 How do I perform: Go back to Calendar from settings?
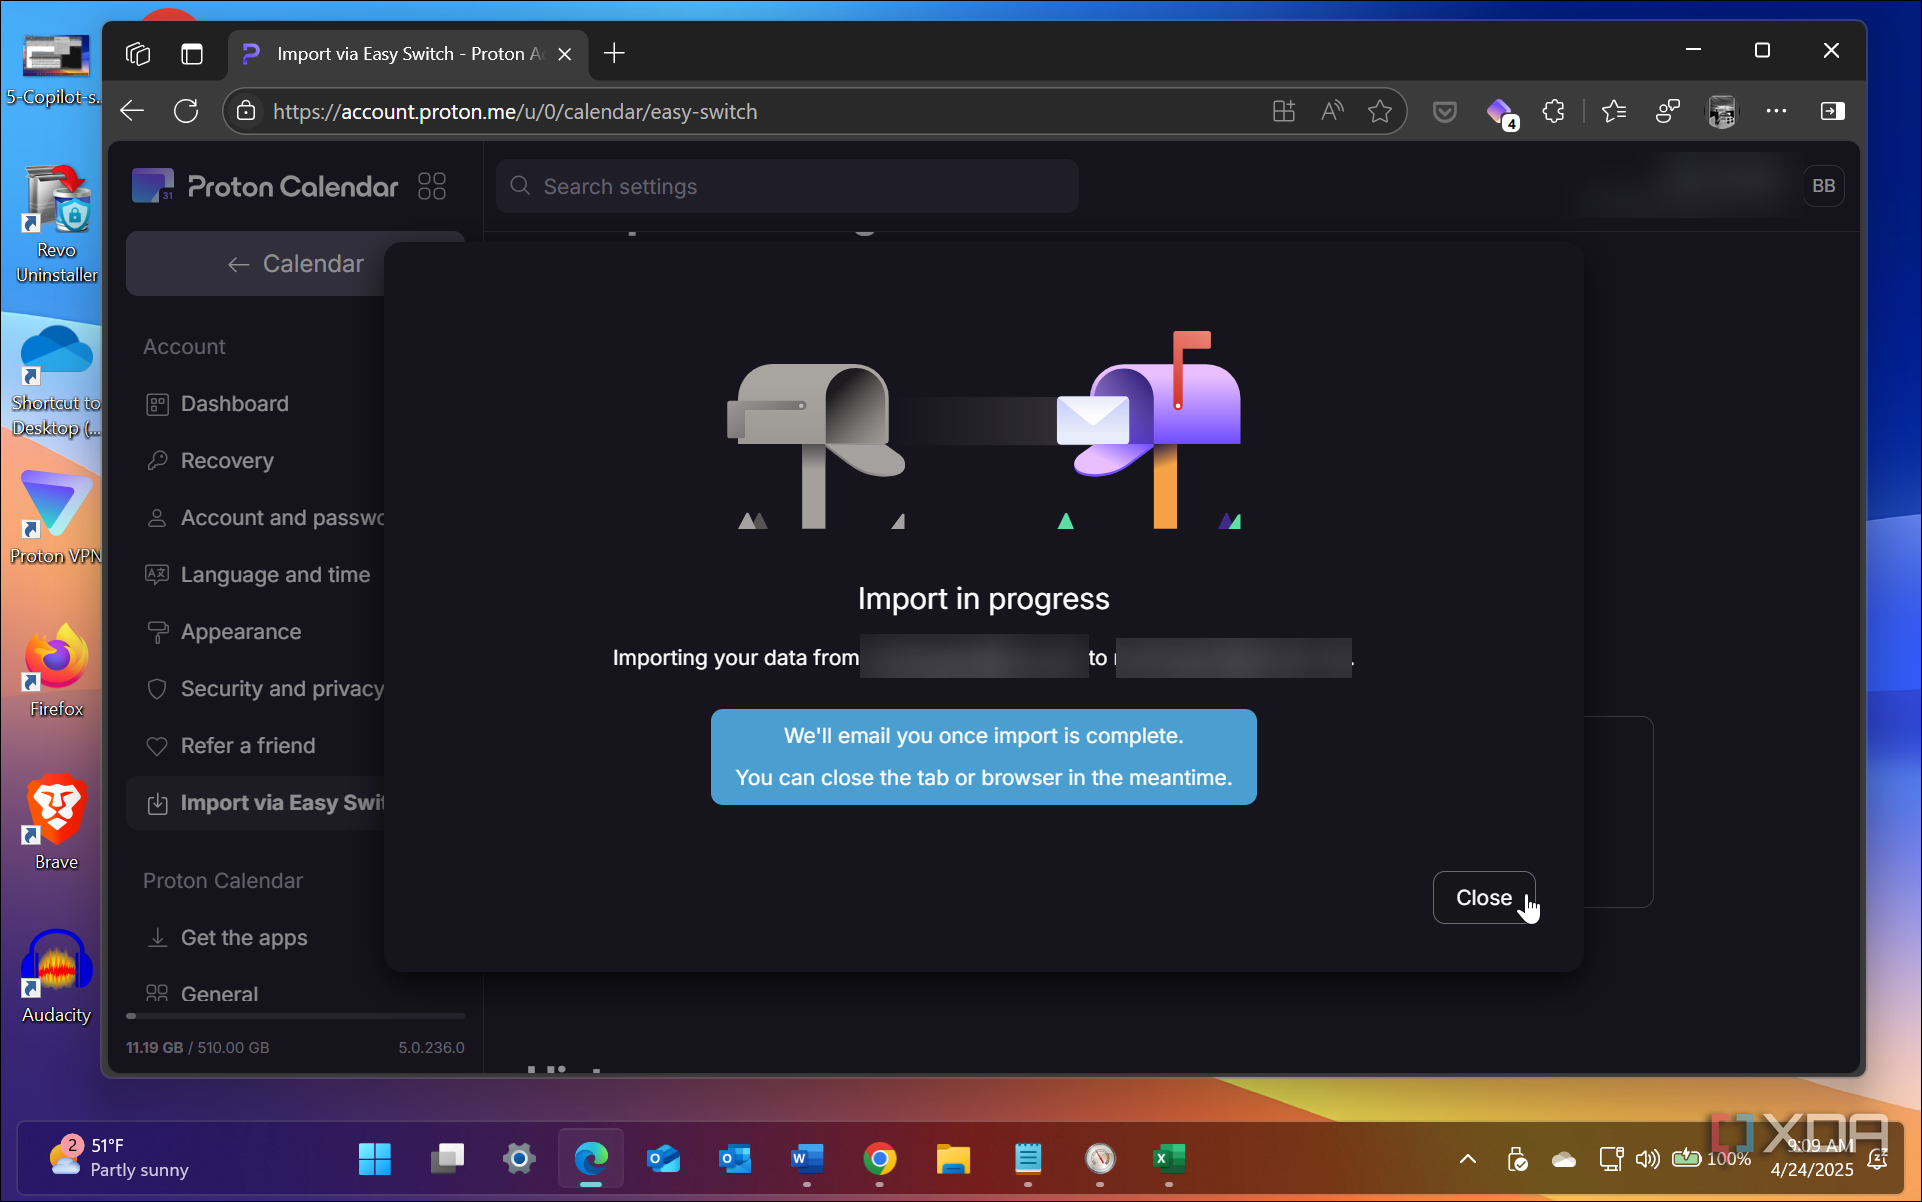pyautogui.click(x=296, y=264)
